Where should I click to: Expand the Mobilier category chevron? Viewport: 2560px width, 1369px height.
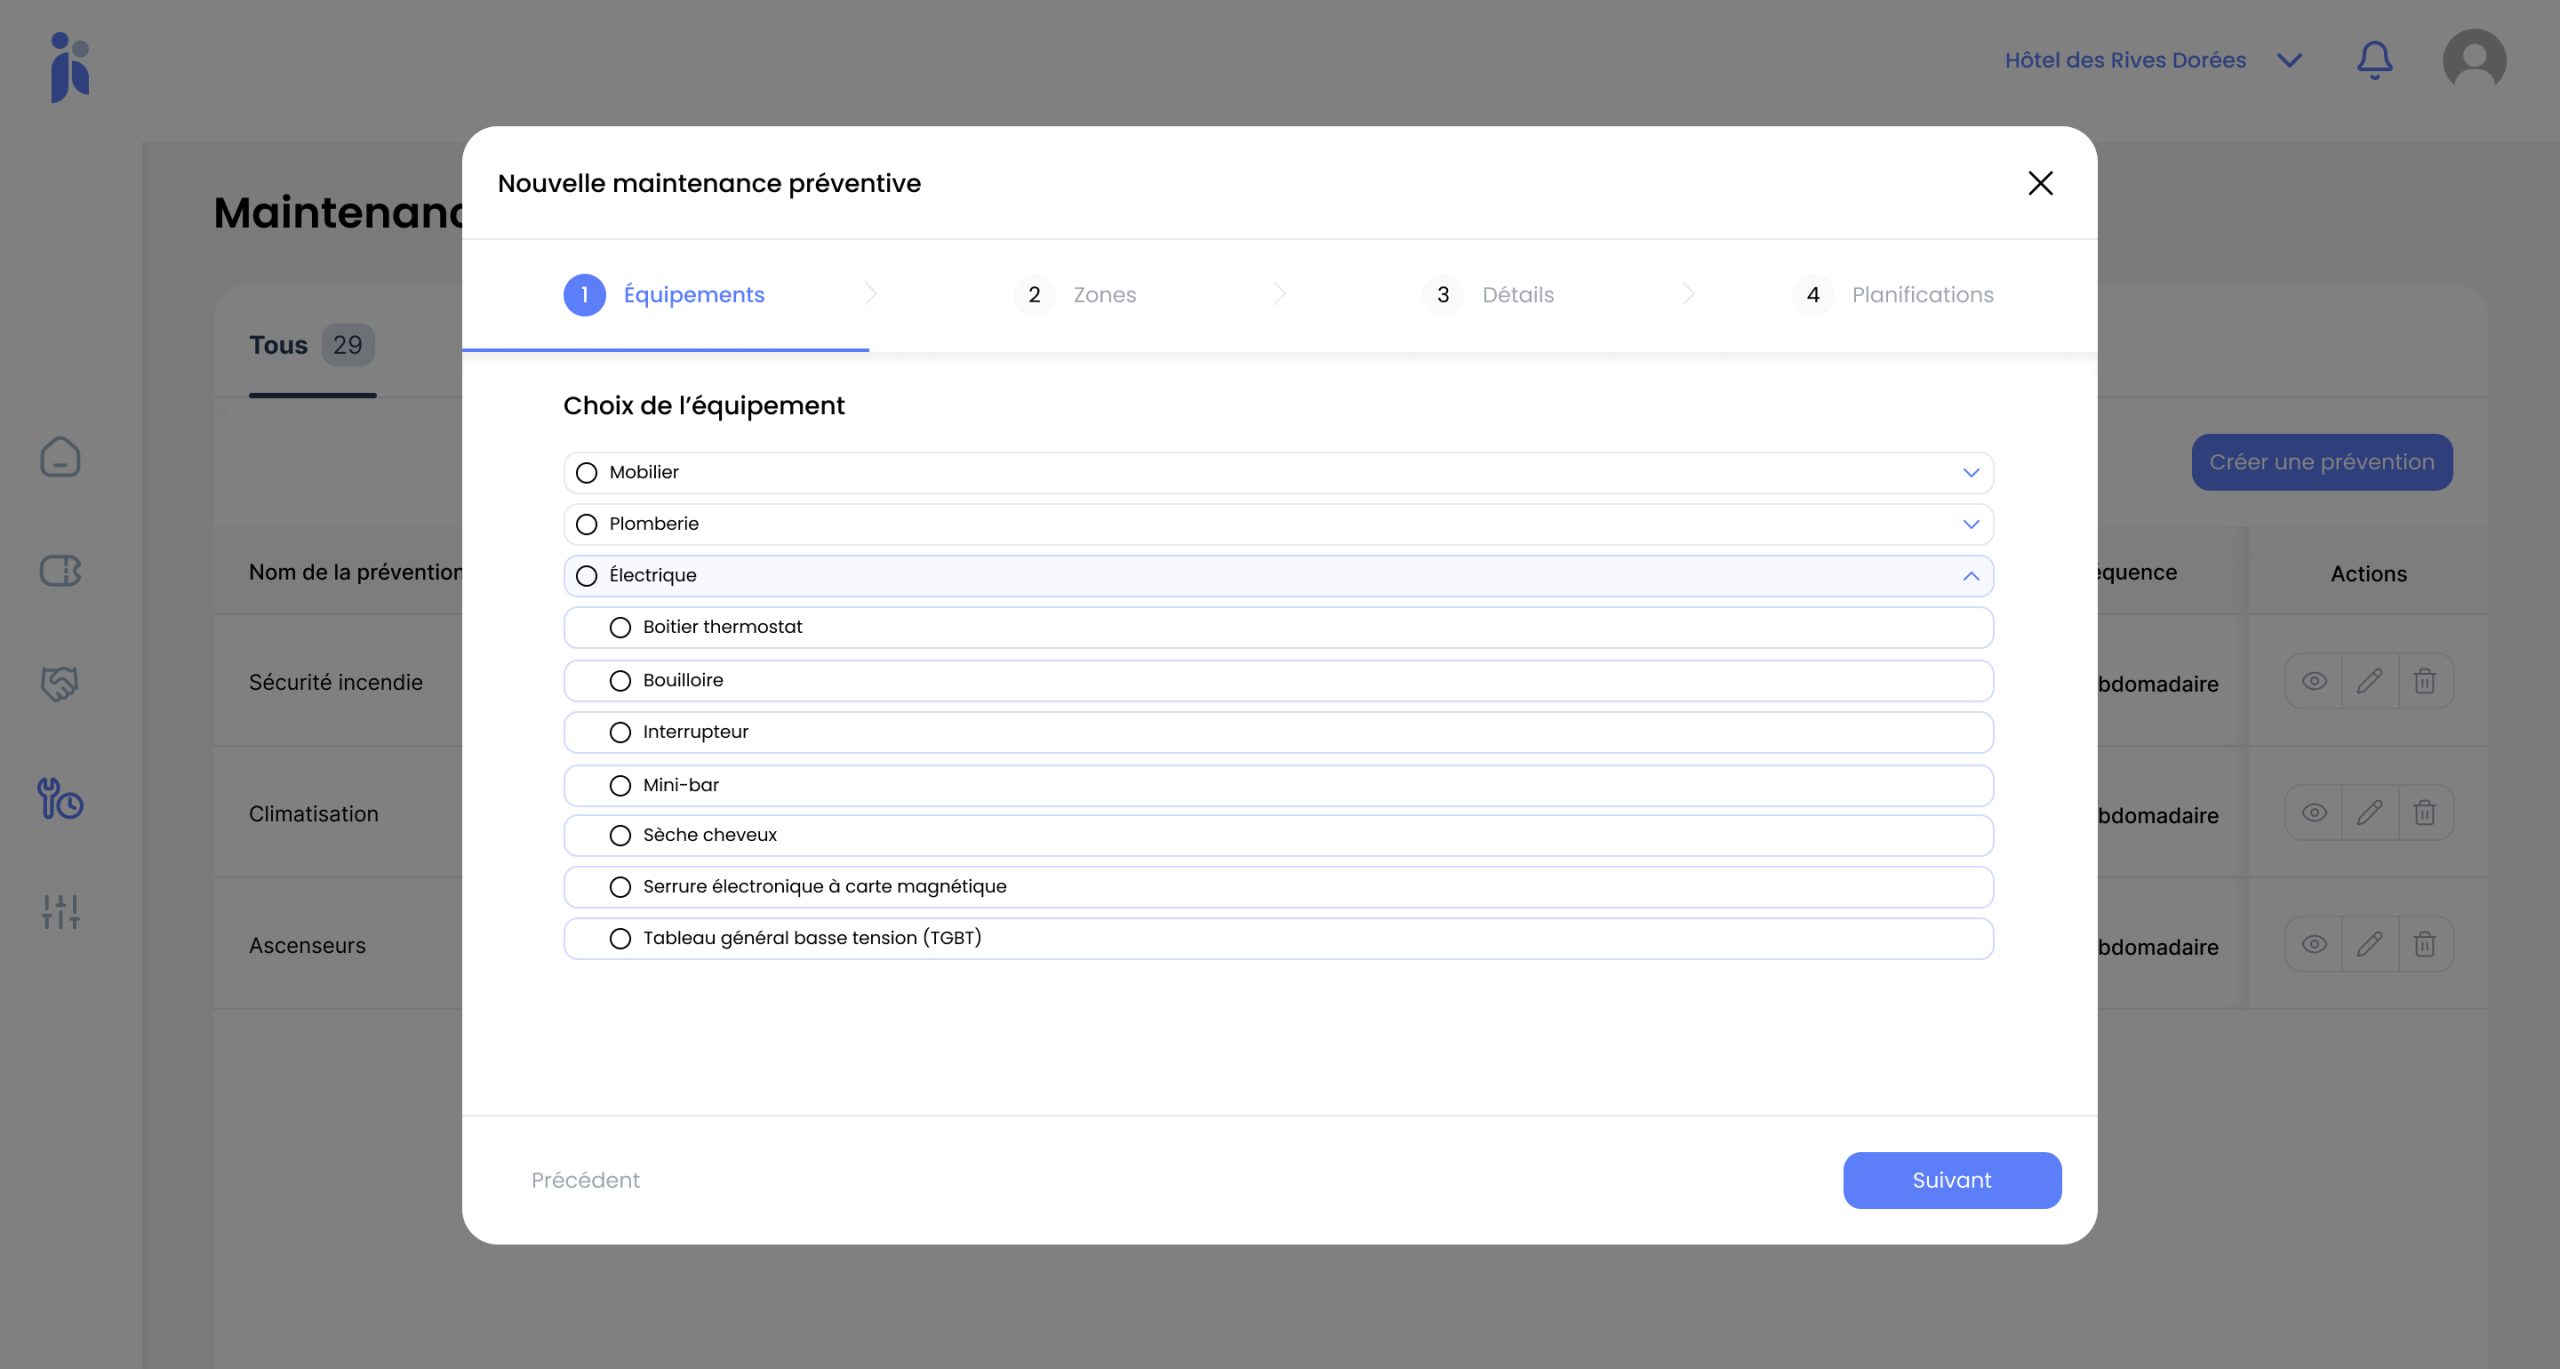click(1970, 473)
